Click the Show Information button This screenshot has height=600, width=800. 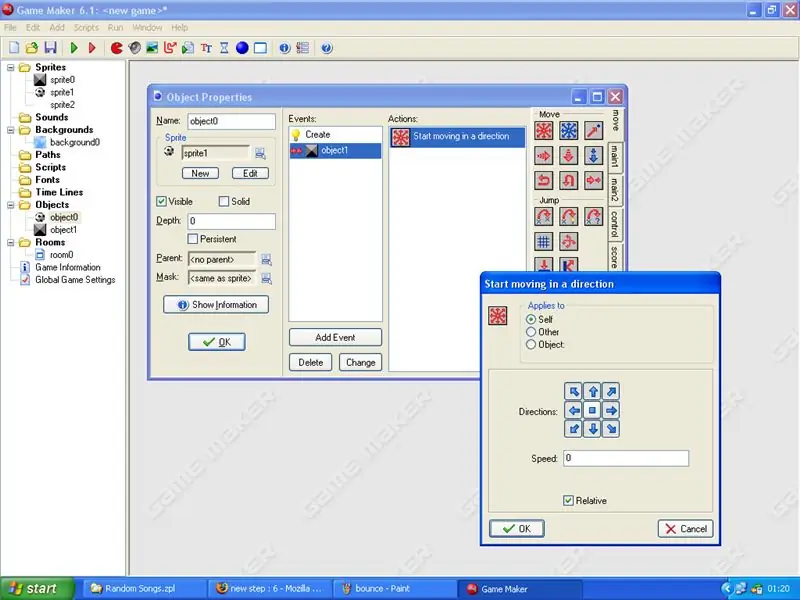[x=216, y=305]
